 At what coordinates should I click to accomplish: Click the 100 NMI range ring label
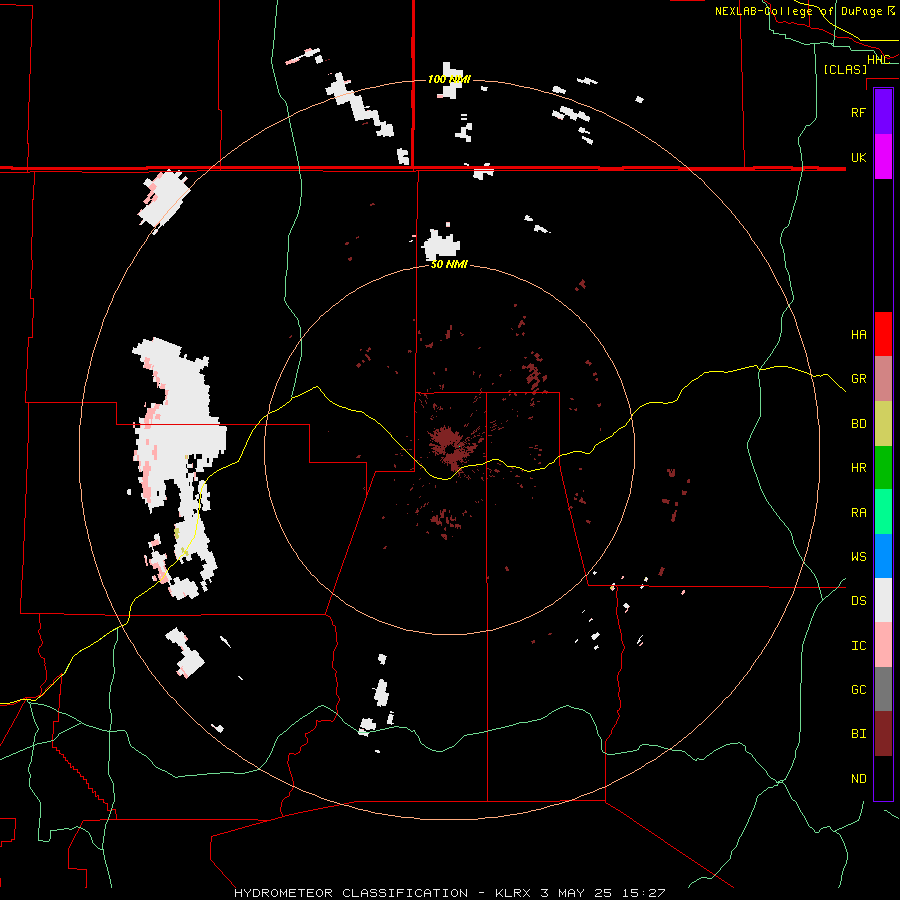(449, 79)
